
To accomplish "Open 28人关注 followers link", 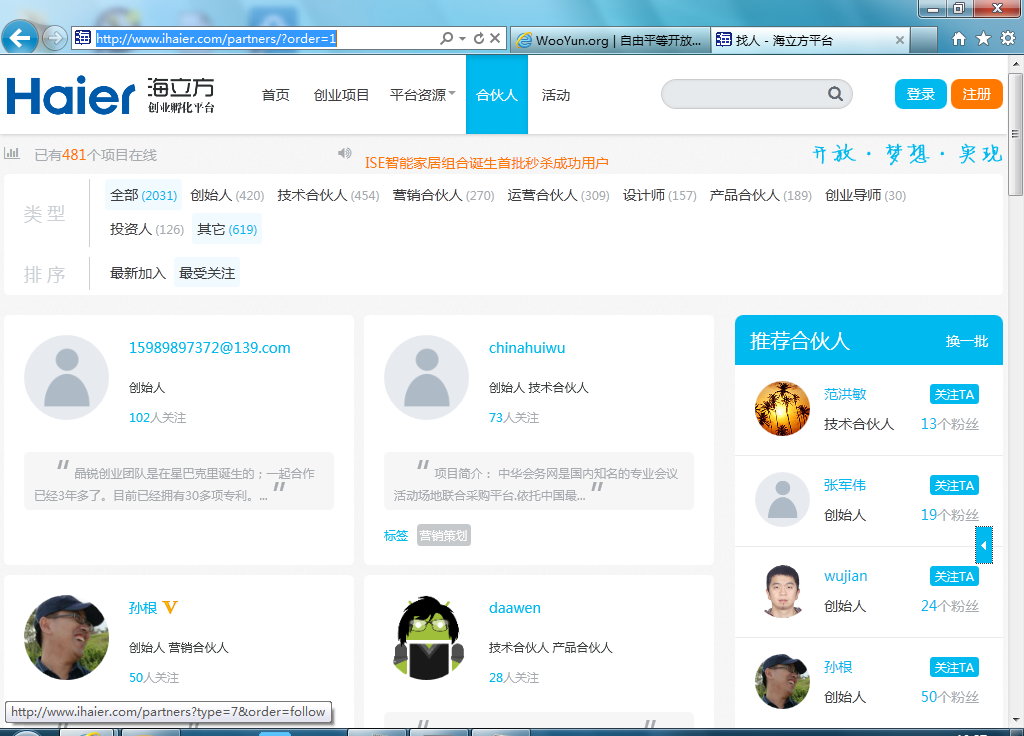I will pyautogui.click(x=514, y=677).
